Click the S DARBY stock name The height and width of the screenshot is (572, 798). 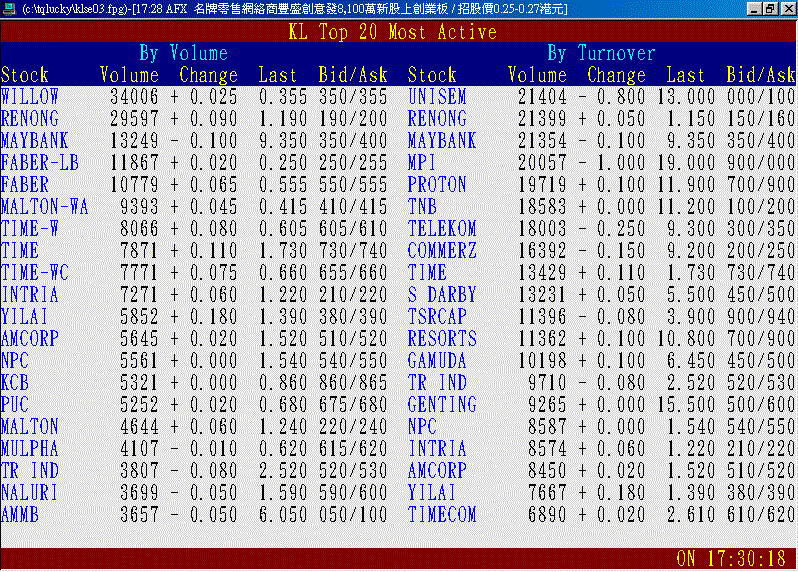pyautogui.click(x=442, y=295)
